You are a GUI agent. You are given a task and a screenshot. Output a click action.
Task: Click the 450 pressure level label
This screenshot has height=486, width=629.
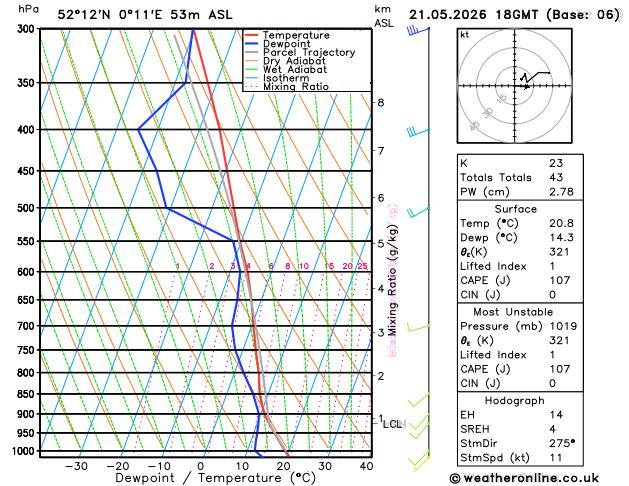pos(28,171)
